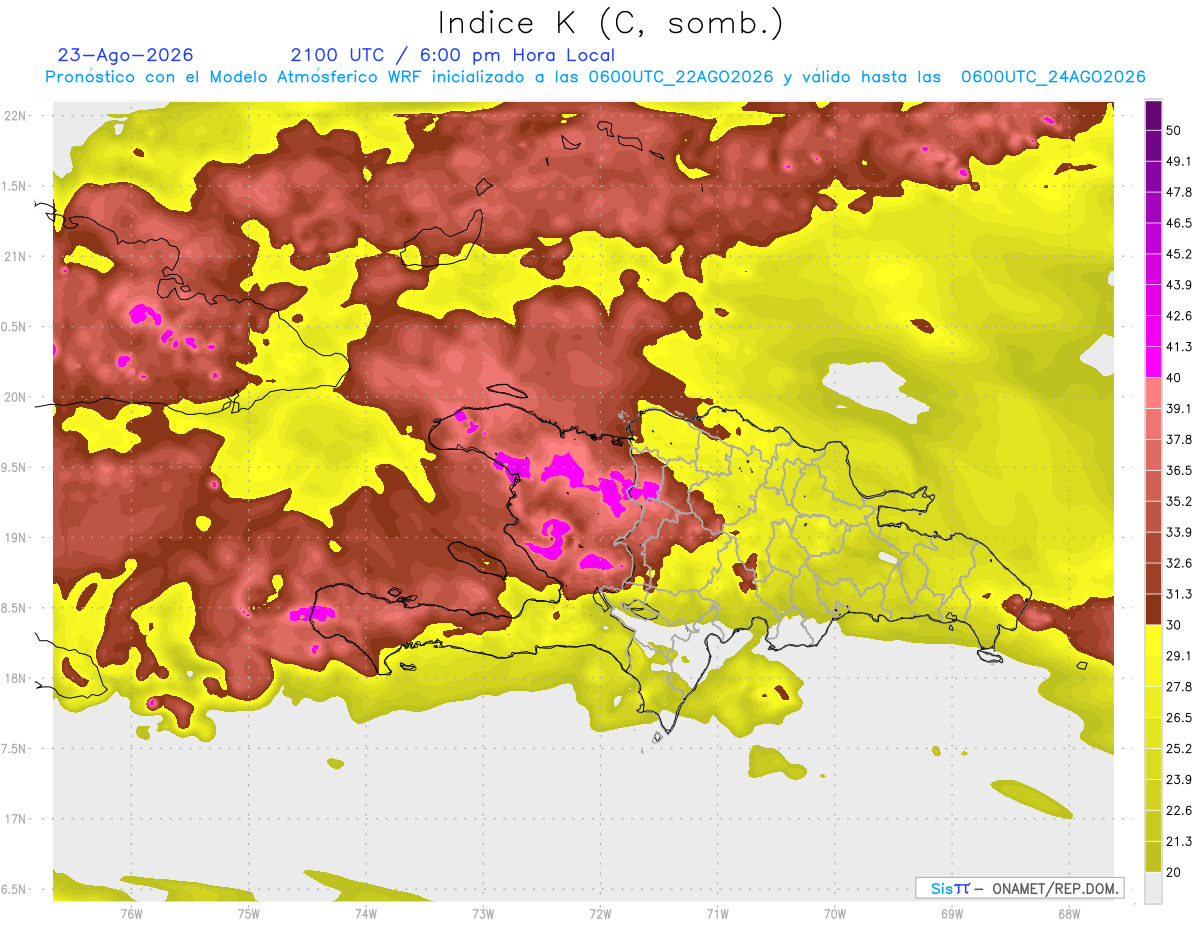Image resolution: width=1200 pixels, height=927 pixels.
Task: Click the colorbar value "50"
Action: [x=1174, y=130]
